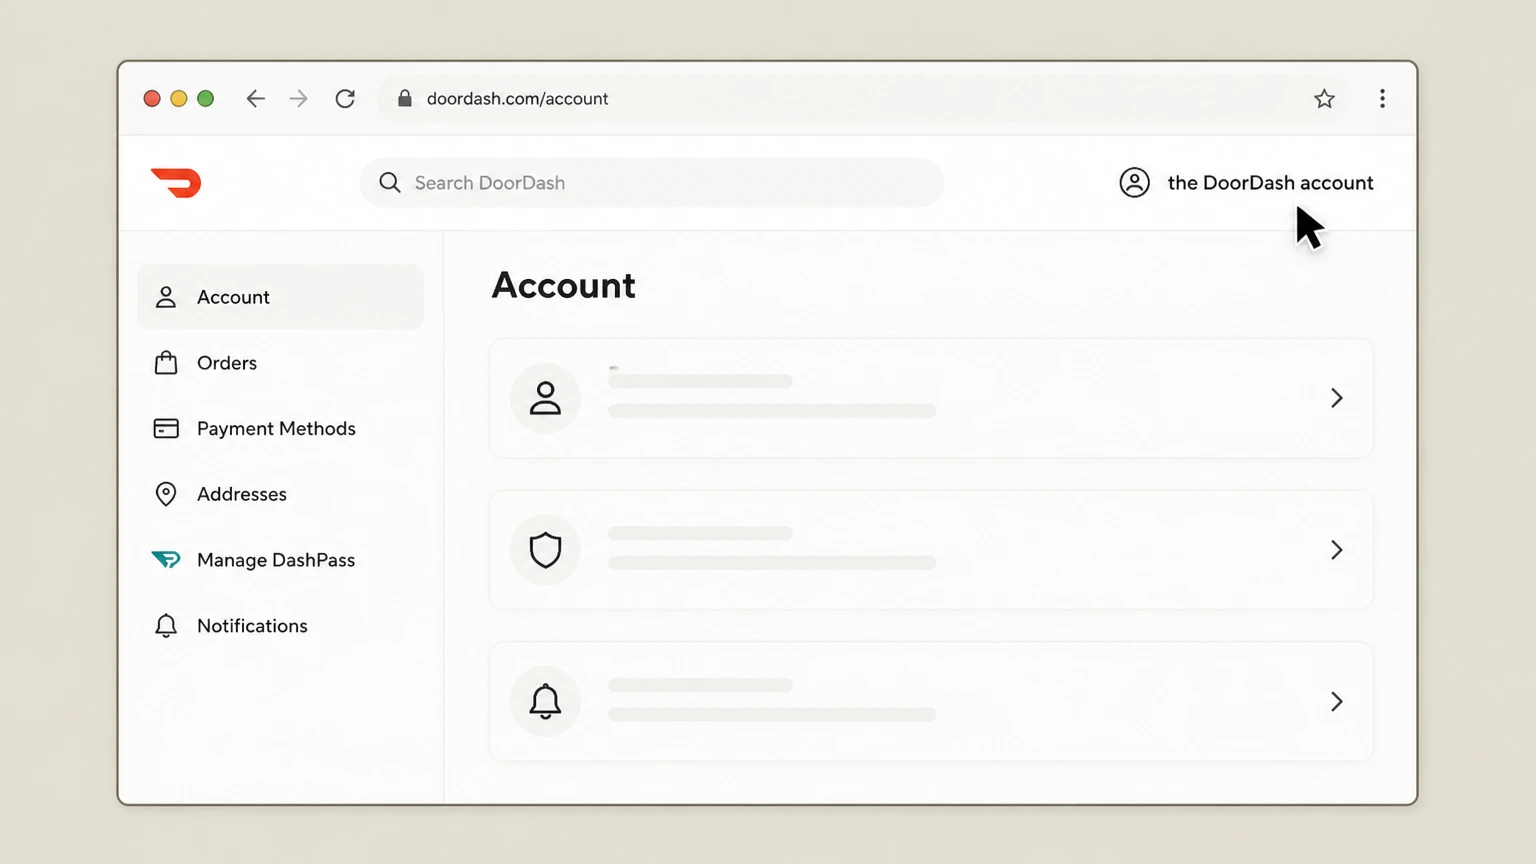Click the shopping bag icon beside Orders

(166, 362)
